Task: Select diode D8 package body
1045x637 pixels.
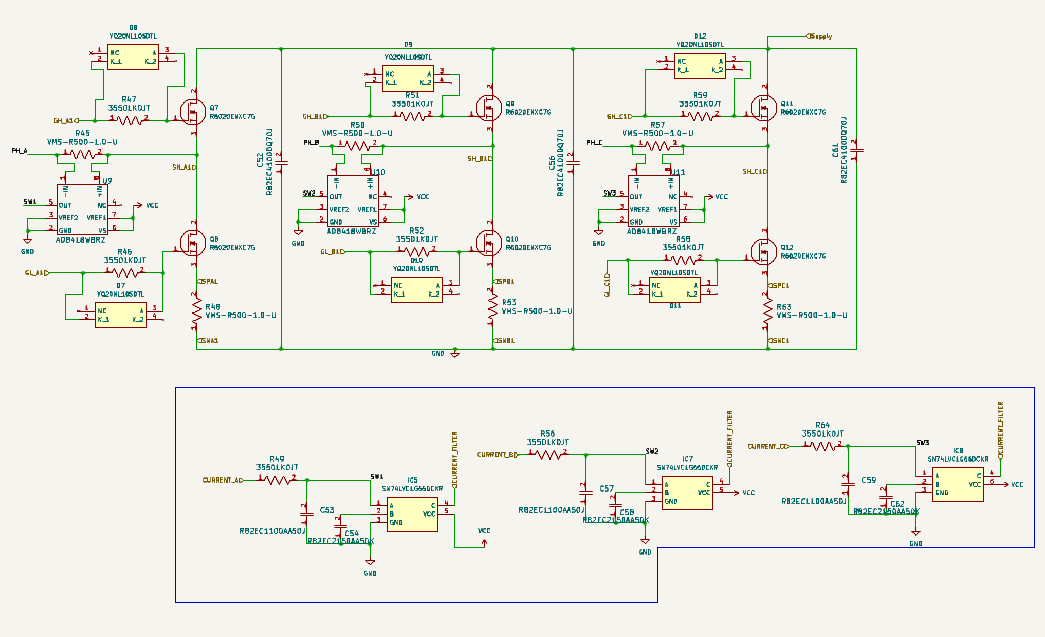Action: (133, 57)
